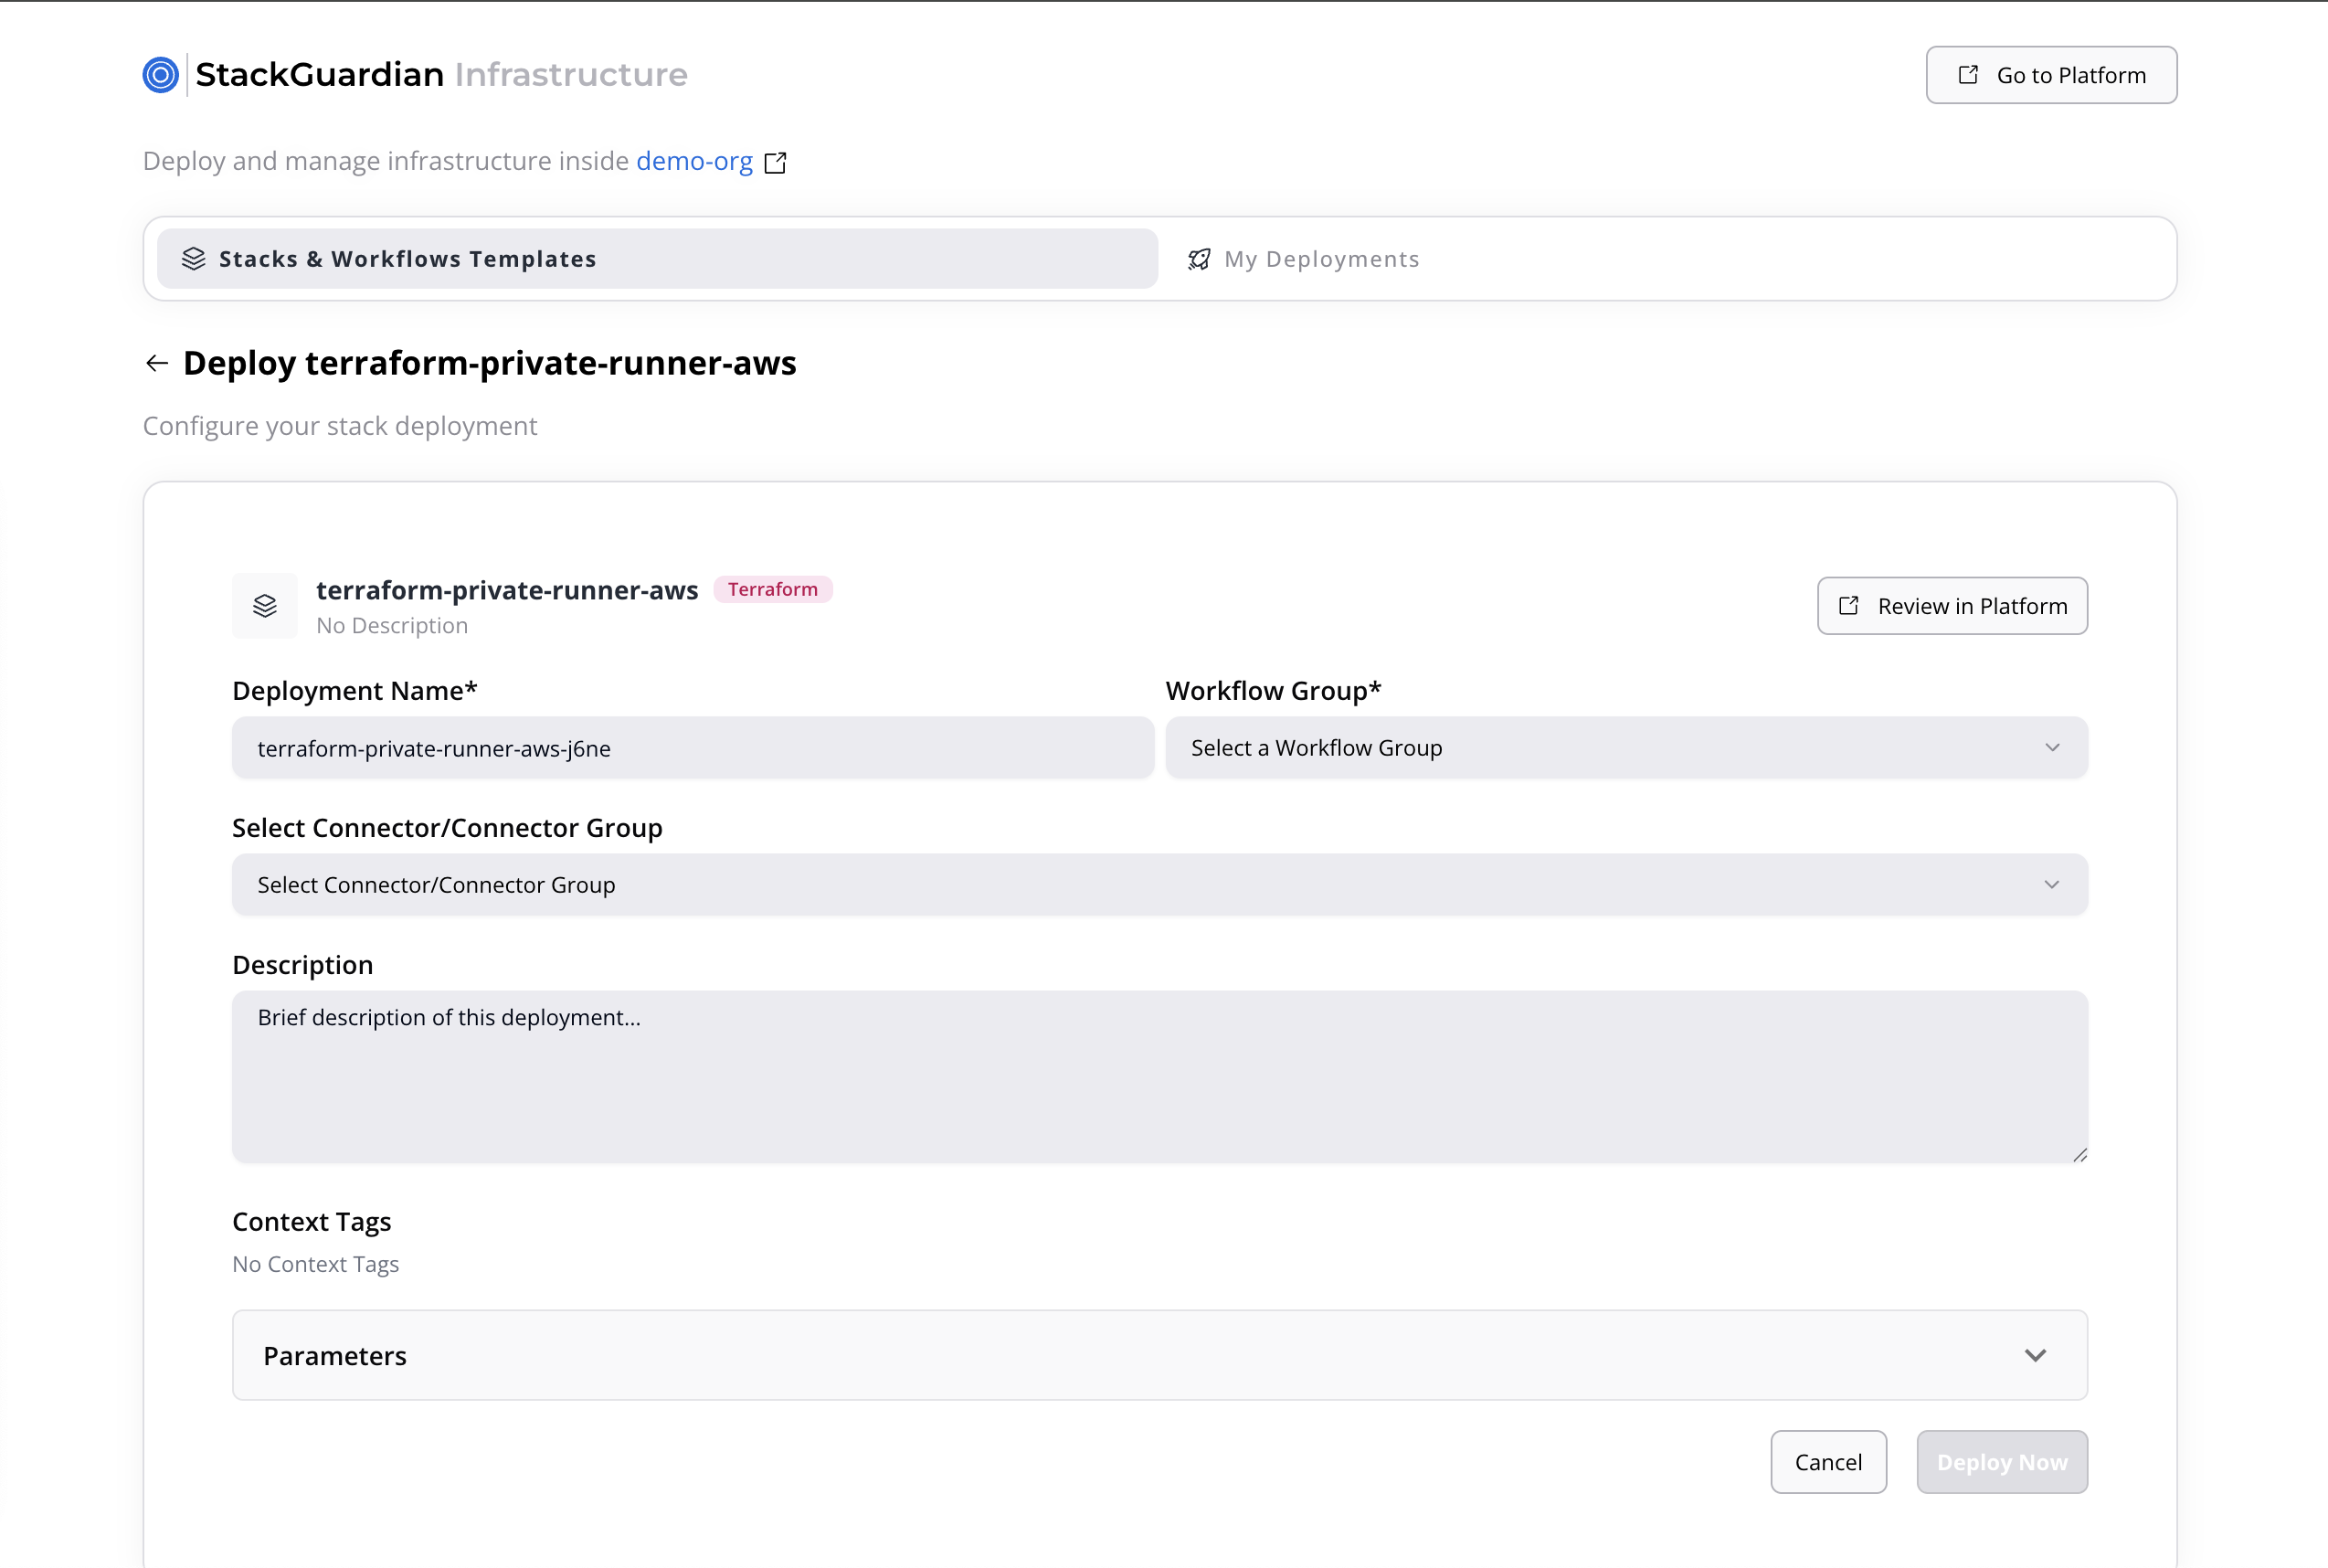Screen dimensions: 2328x1568
Task: Open the demo-org link
Action: pyautogui.click(x=694, y=161)
